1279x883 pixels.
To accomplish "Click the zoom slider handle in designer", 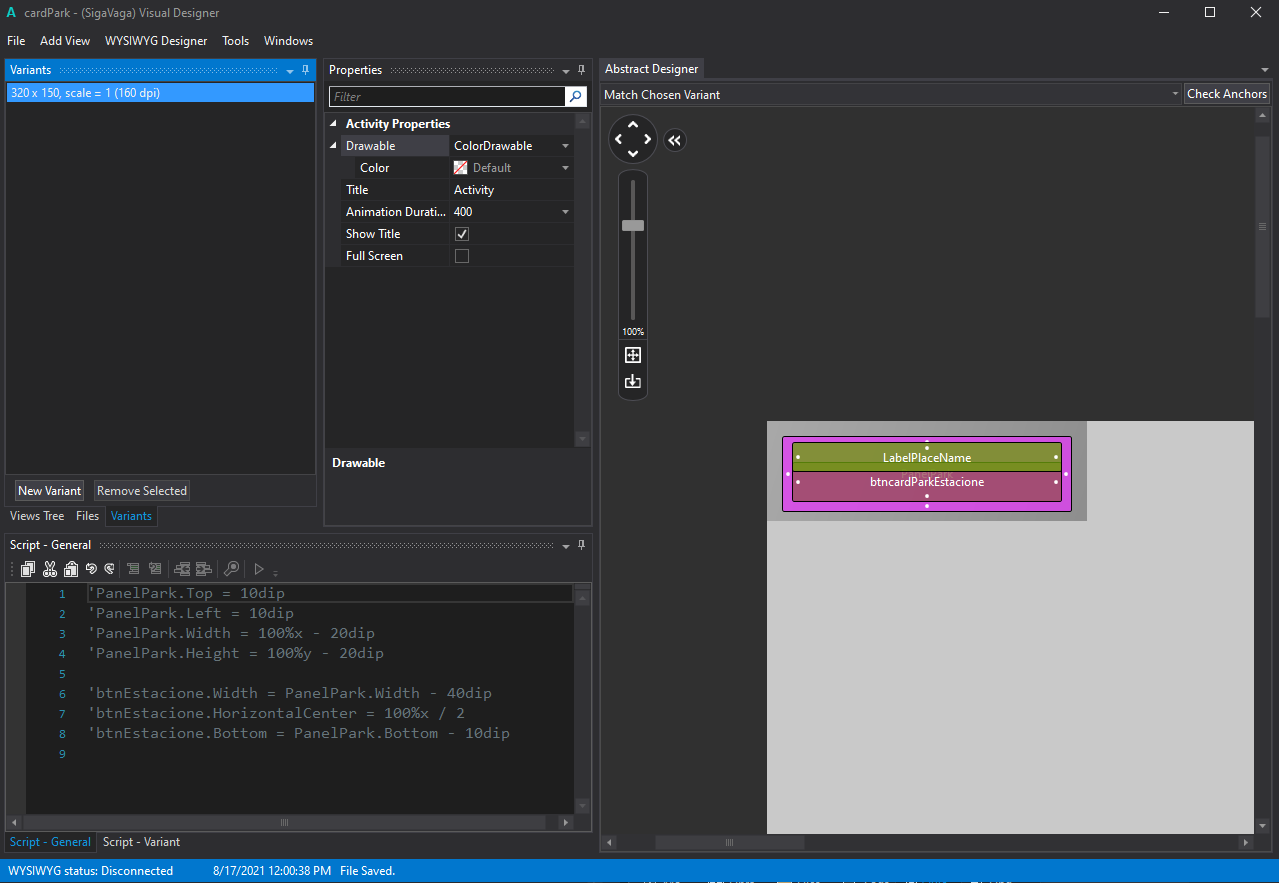I will pyautogui.click(x=633, y=225).
